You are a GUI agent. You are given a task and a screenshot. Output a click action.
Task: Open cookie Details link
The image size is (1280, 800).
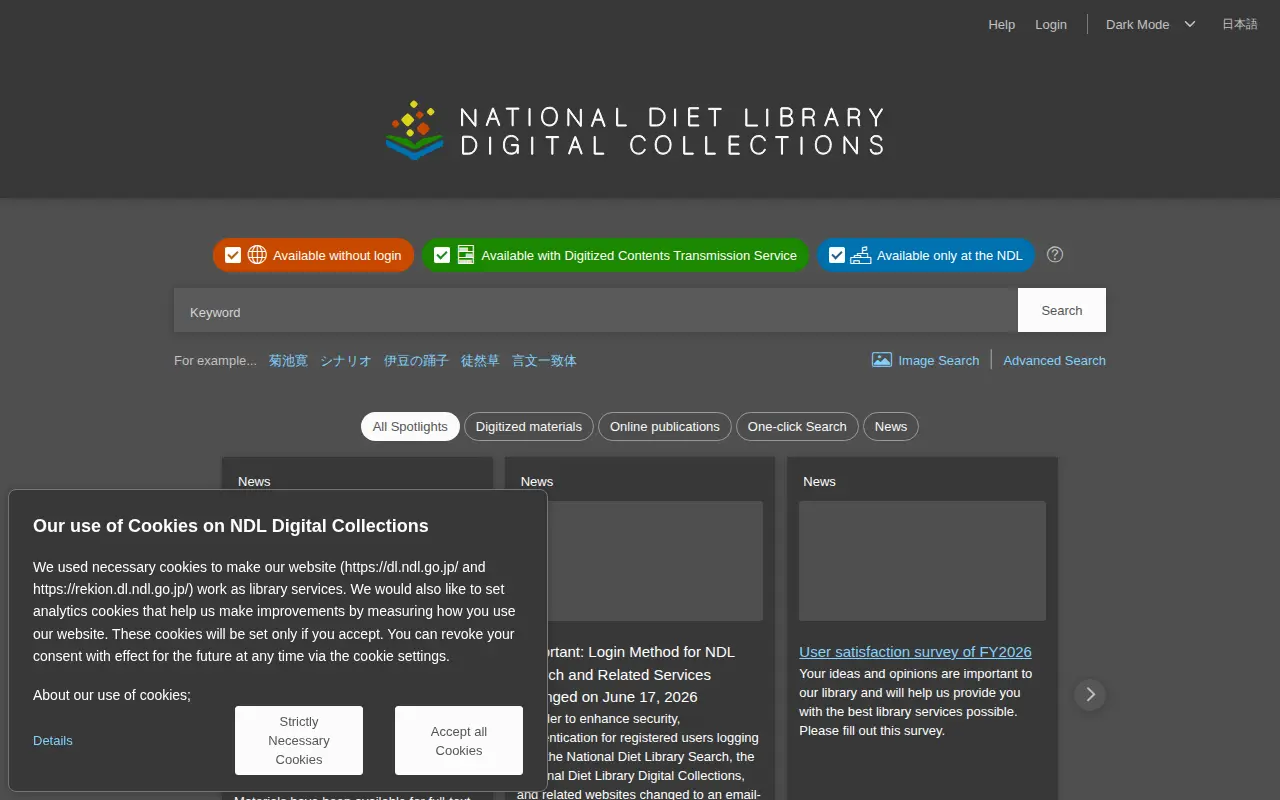53,740
